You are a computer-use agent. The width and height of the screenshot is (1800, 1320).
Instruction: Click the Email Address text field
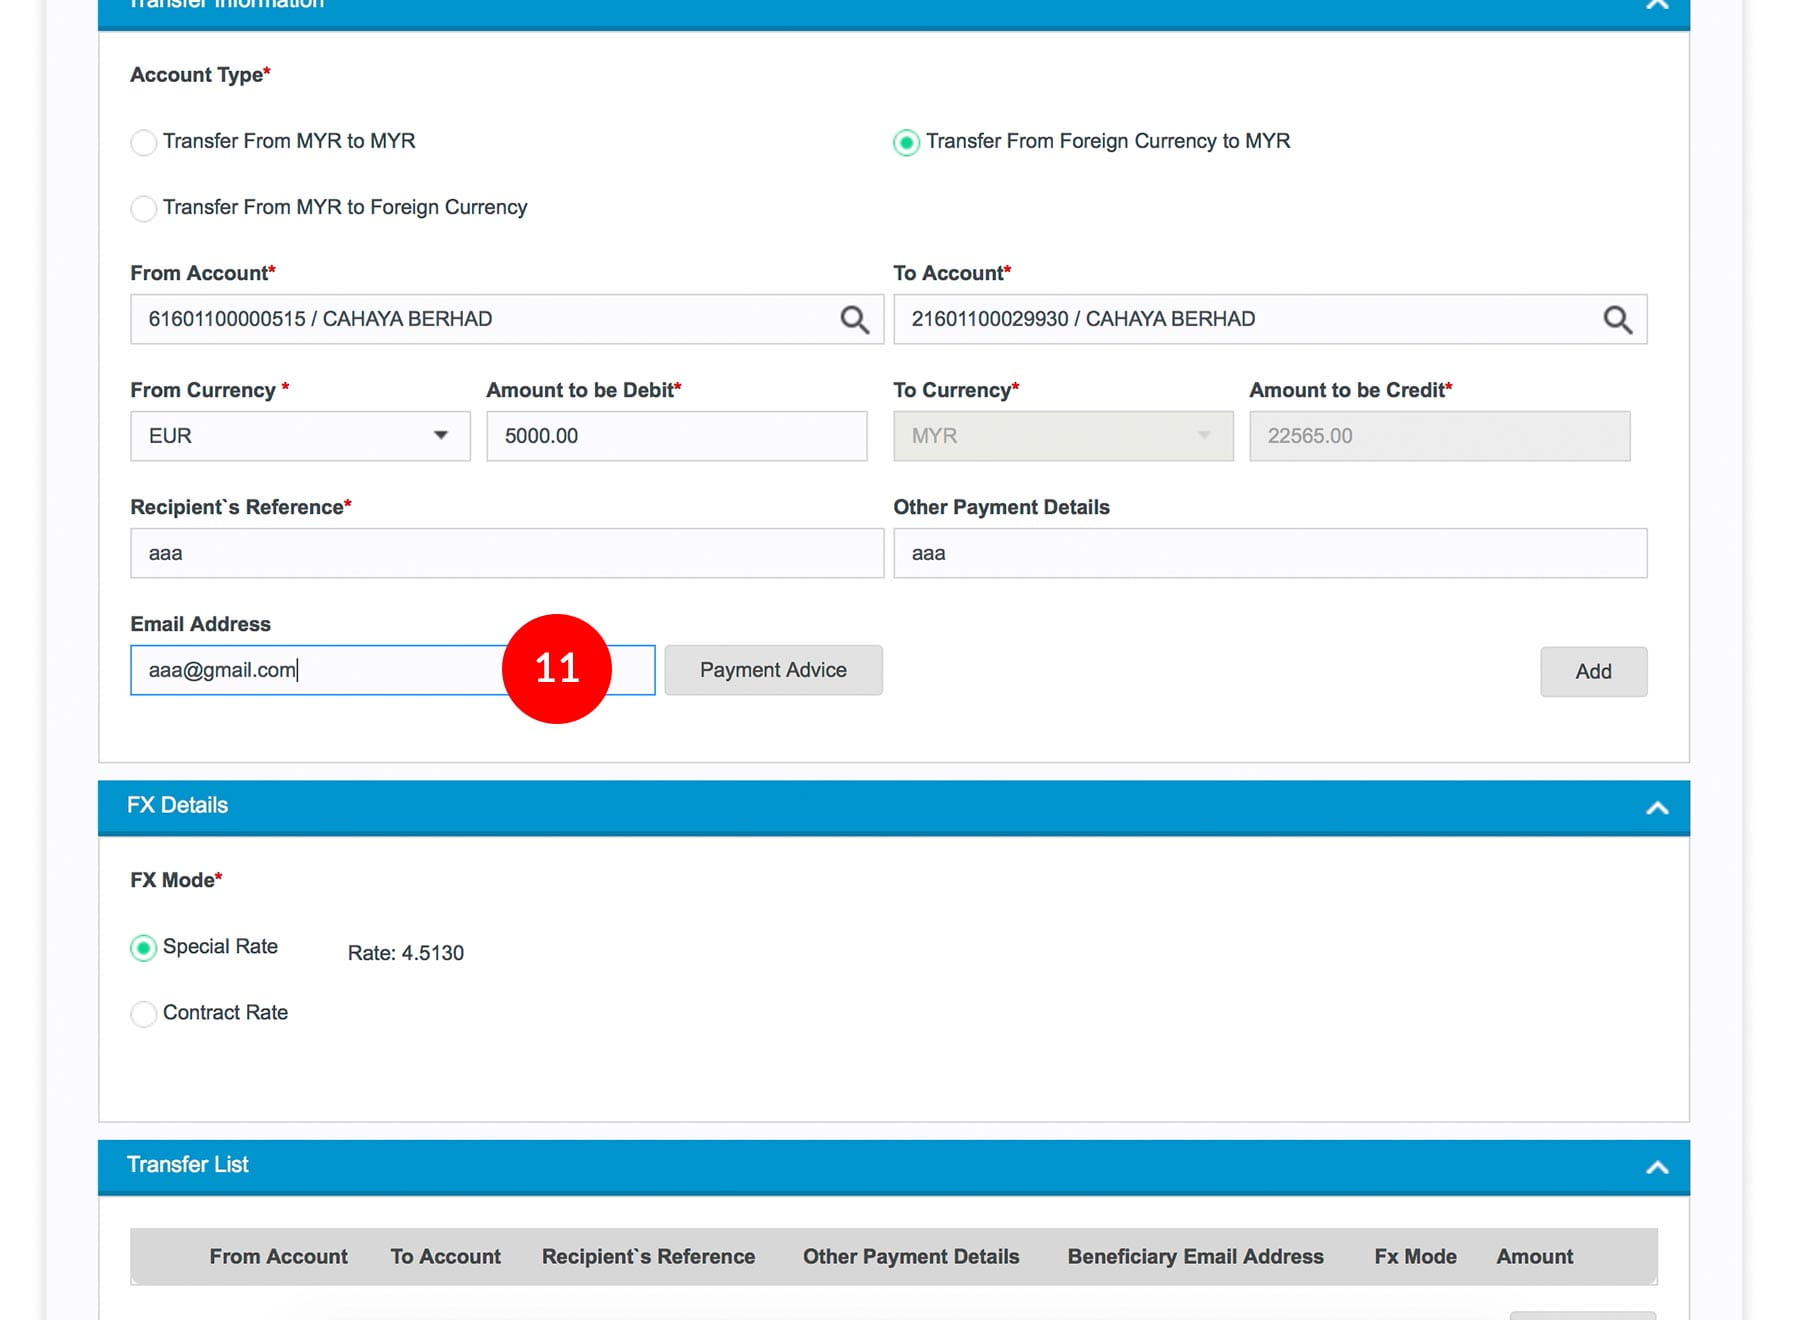click(320, 670)
